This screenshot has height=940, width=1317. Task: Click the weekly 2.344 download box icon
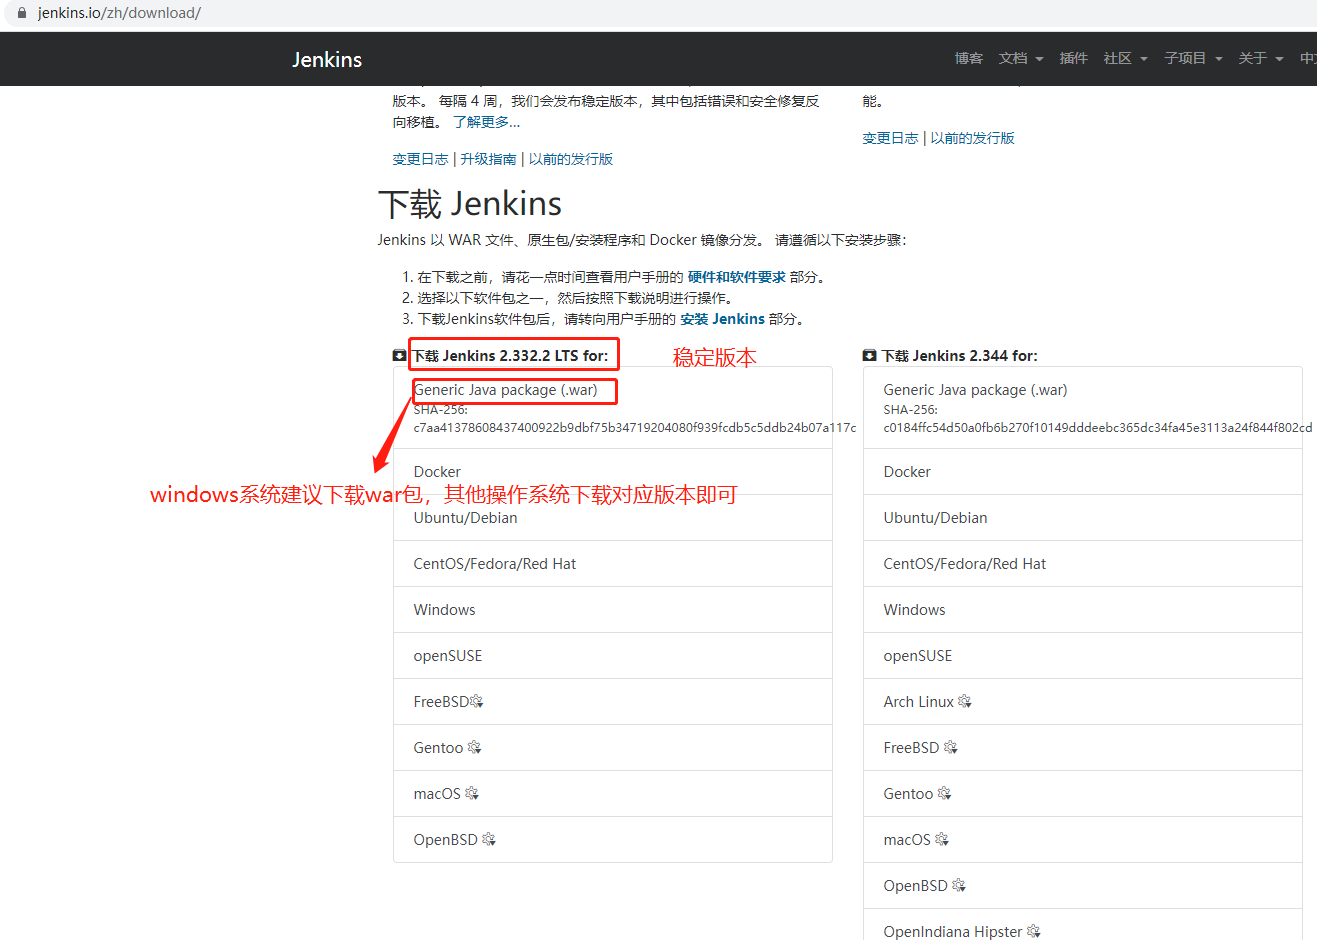click(x=869, y=356)
